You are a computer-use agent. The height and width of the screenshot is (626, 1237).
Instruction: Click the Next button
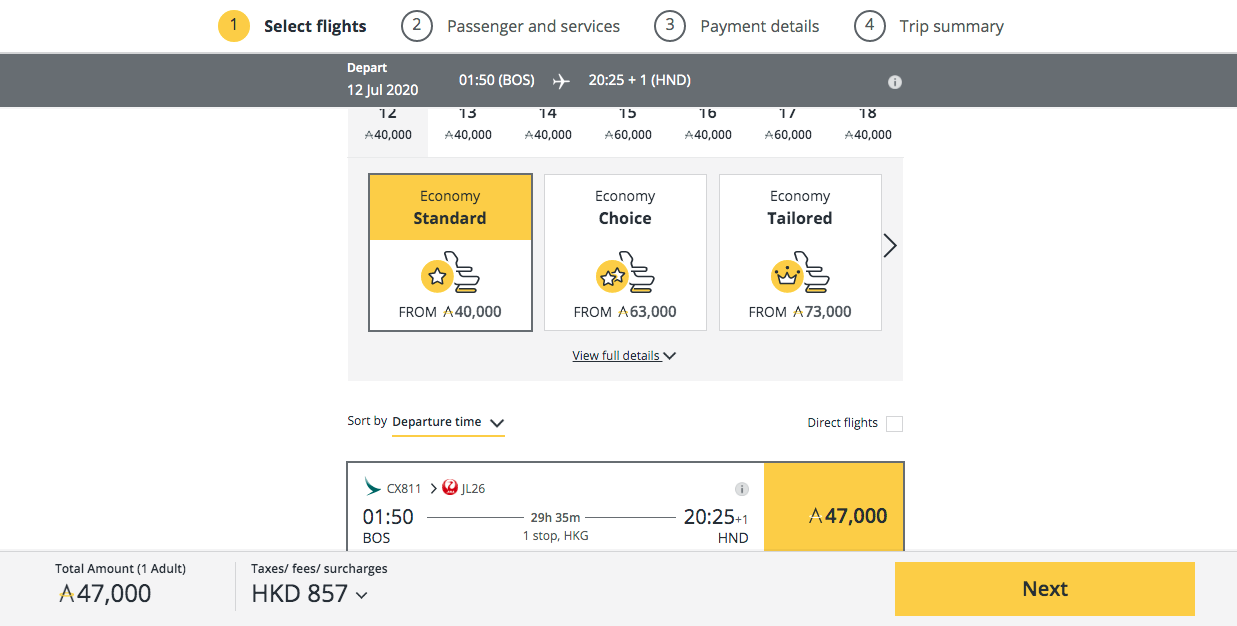click(1045, 589)
